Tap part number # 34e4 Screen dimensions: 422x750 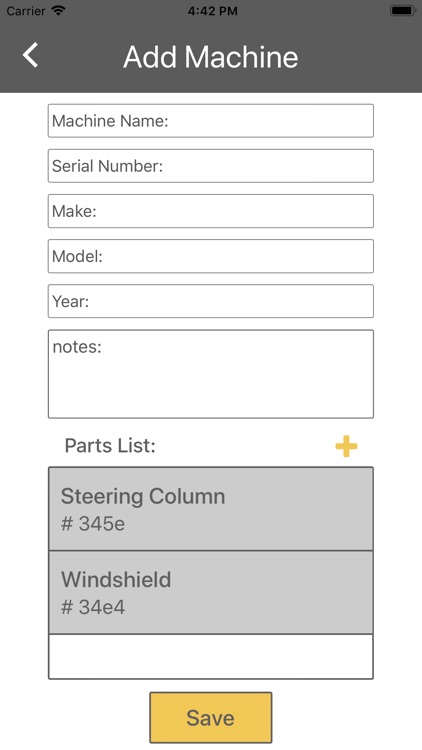[93, 607]
